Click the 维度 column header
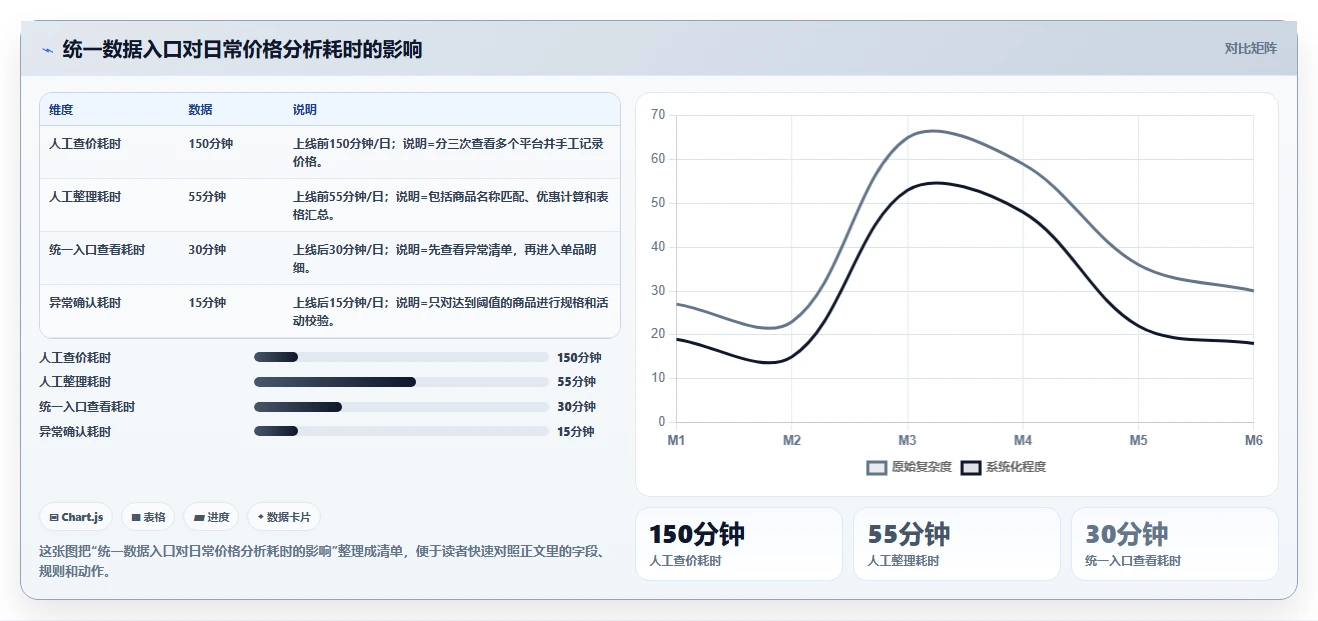Image resolution: width=1318 pixels, height=621 pixels. (x=61, y=110)
